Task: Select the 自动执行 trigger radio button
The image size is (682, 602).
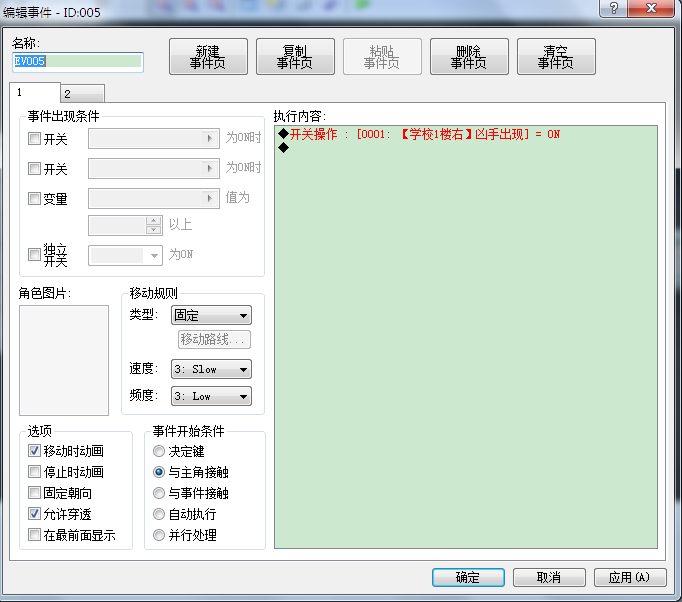Action: [159, 514]
